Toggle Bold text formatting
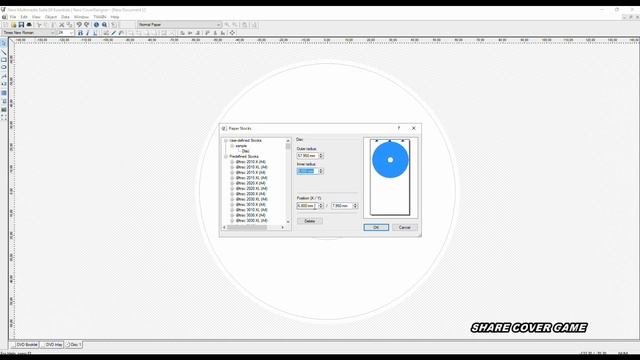640x360 pixels. [80, 33]
